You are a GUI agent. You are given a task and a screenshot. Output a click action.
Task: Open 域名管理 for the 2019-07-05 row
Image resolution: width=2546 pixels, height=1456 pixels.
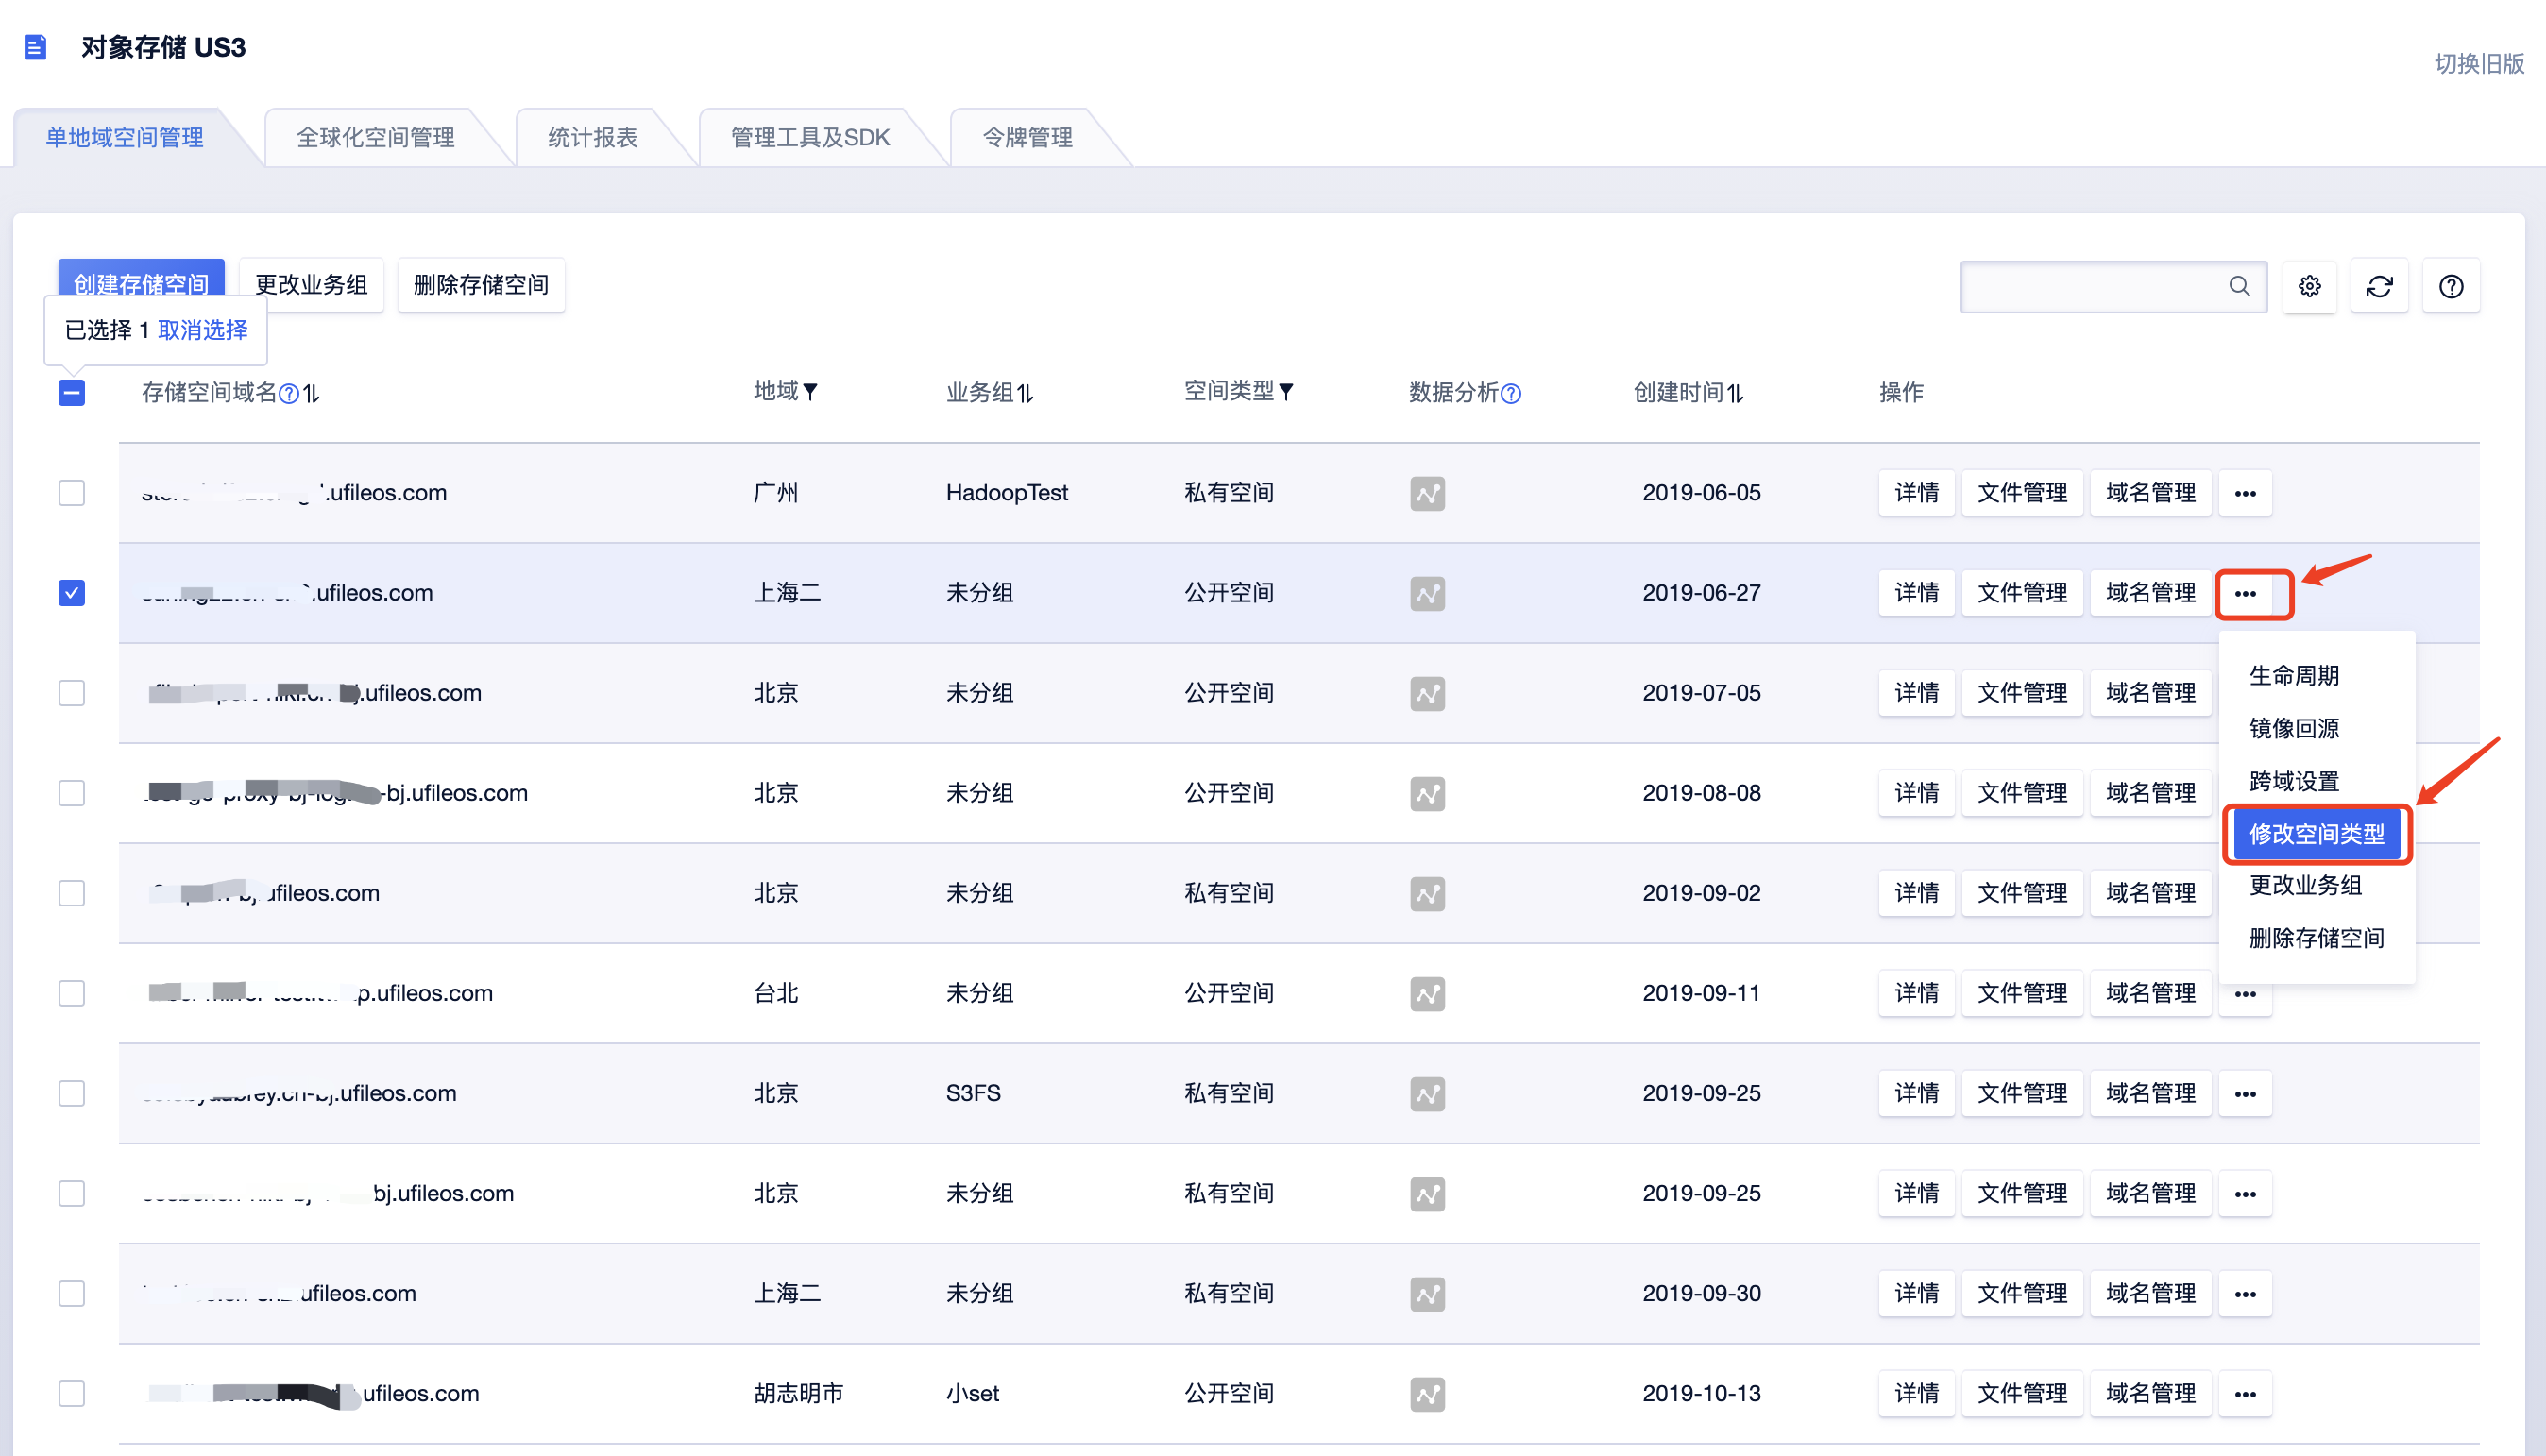point(2151,694)
